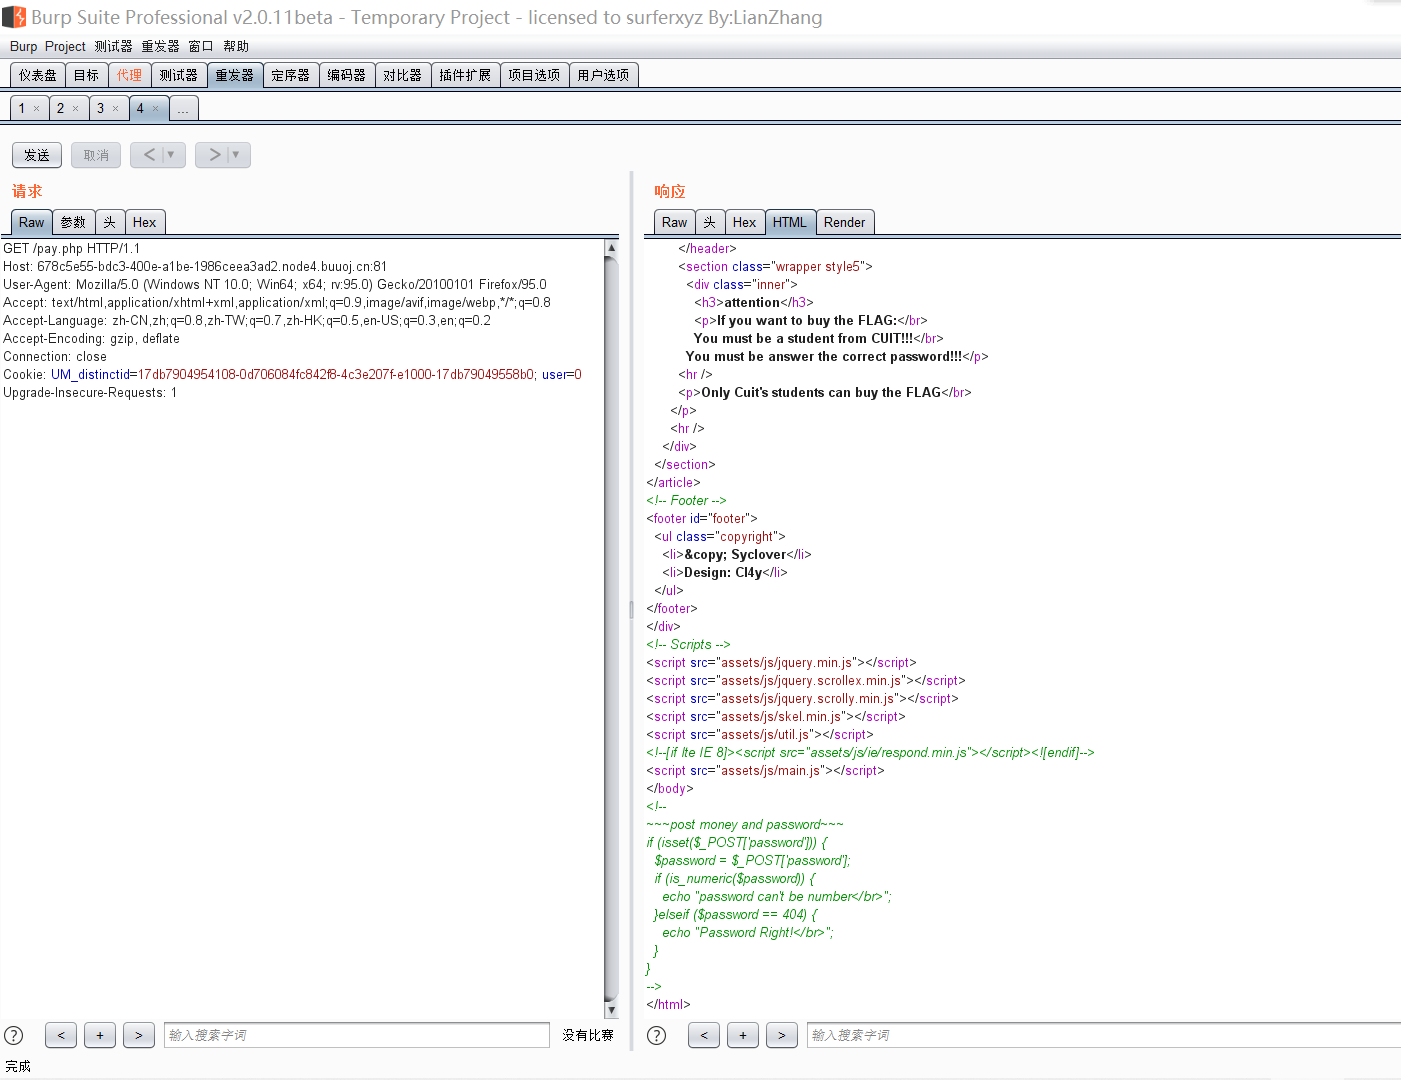
Task: Select the response 头 headers tab
Action: [709, 222]
